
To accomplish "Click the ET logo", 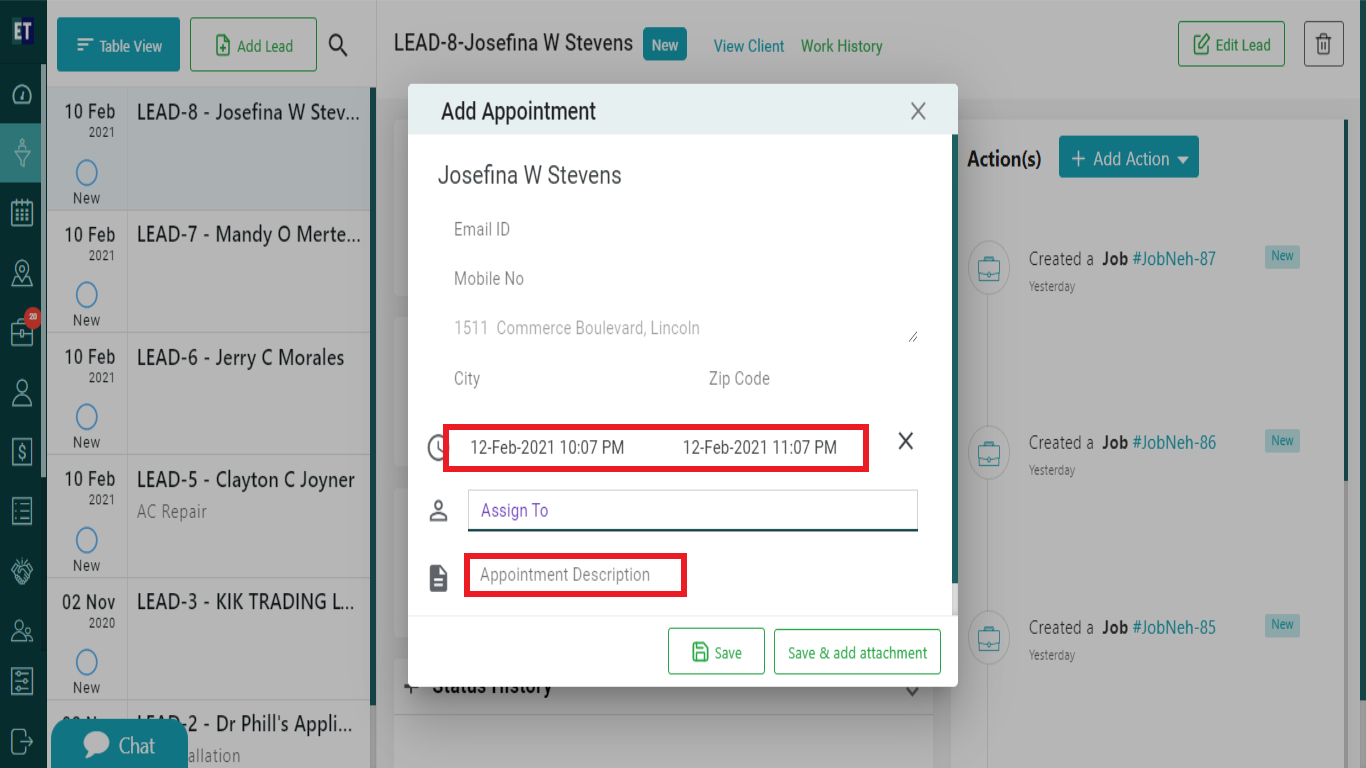I will coord(22,31).
